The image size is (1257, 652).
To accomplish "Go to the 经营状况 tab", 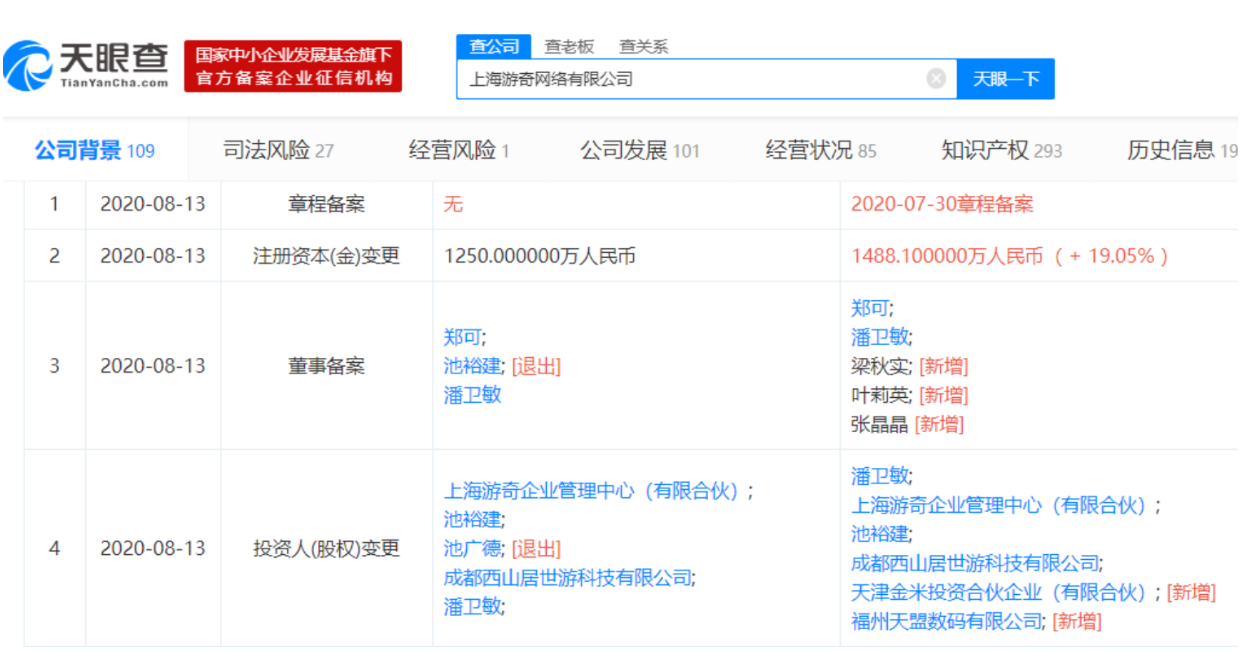I will pos(821,151).
